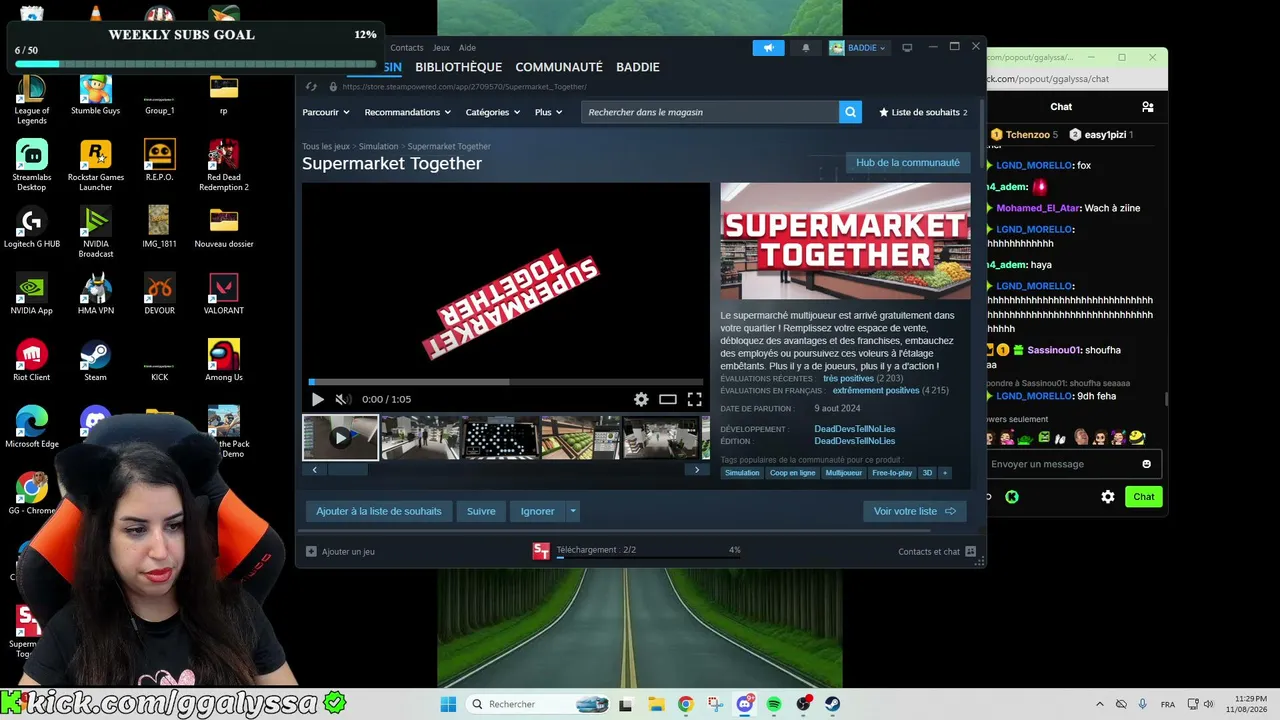
Task: Open the DeadDevsTellNoLies developer link
Action: [855, 429]
